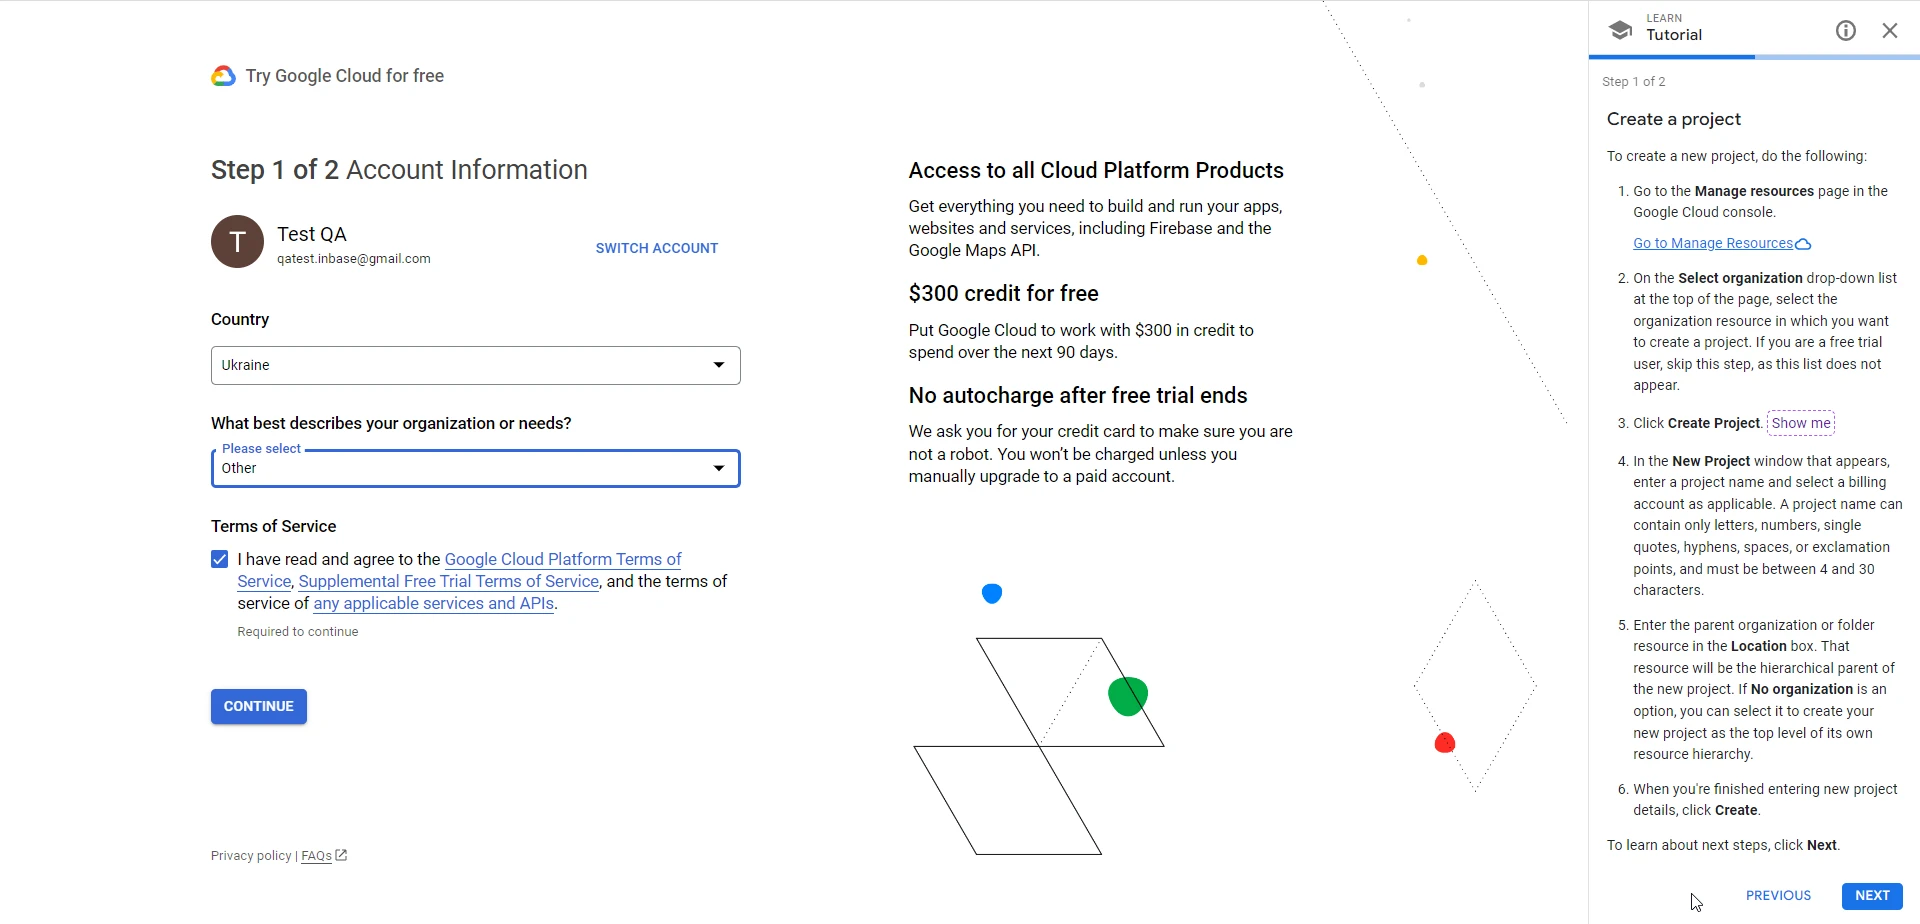Viewport: 1920px width, 924px height.
Task: Click the Required to continue note
Action: click(x=298, y=632)
